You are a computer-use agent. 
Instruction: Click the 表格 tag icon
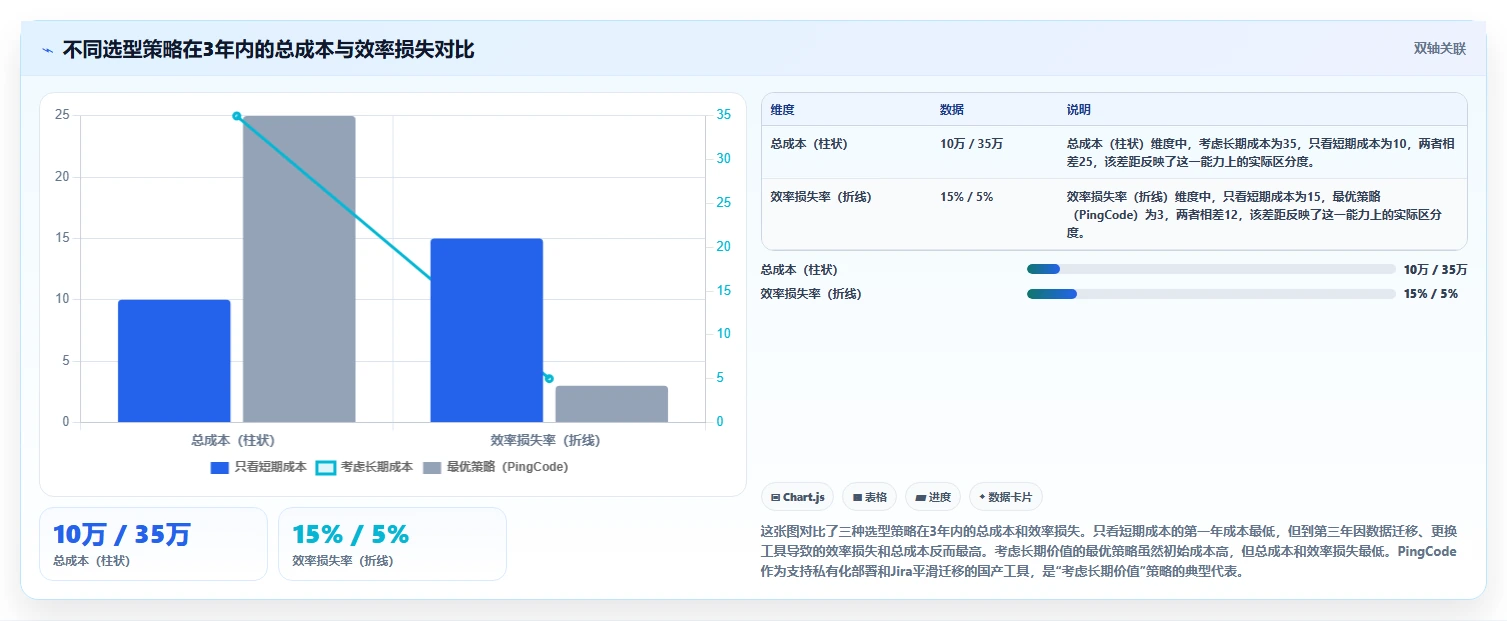[857, 497]
